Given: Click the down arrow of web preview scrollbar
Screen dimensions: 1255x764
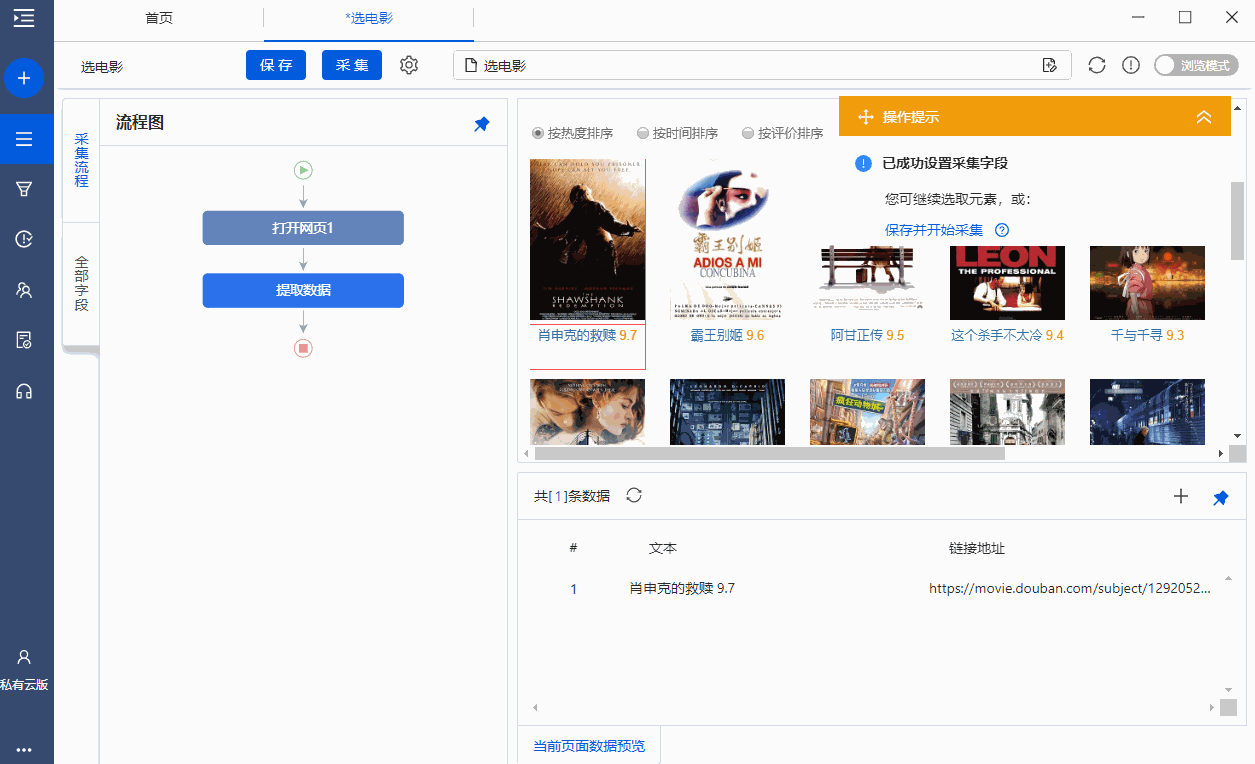Looking at the screenshot, I should click(1237, 436).
